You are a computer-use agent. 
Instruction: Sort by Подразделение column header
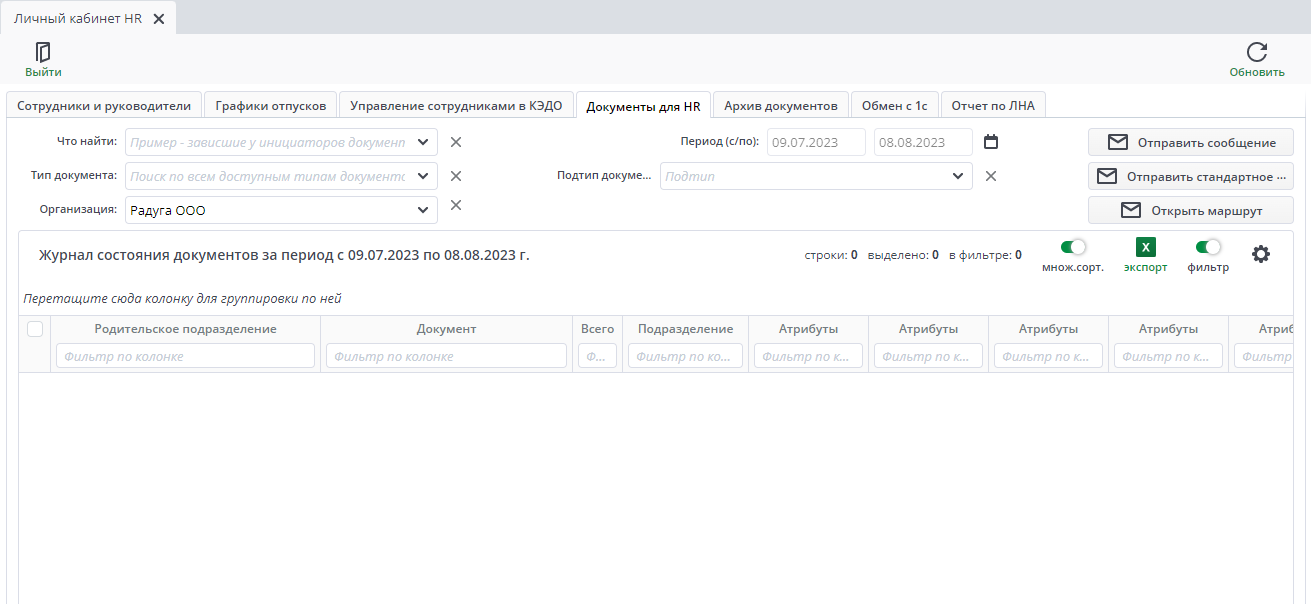pyautogui.click(x=685, y=329)
